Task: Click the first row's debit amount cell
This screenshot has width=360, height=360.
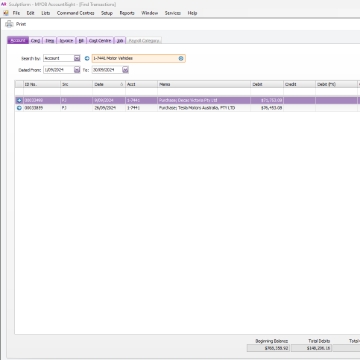Action: 267,100
